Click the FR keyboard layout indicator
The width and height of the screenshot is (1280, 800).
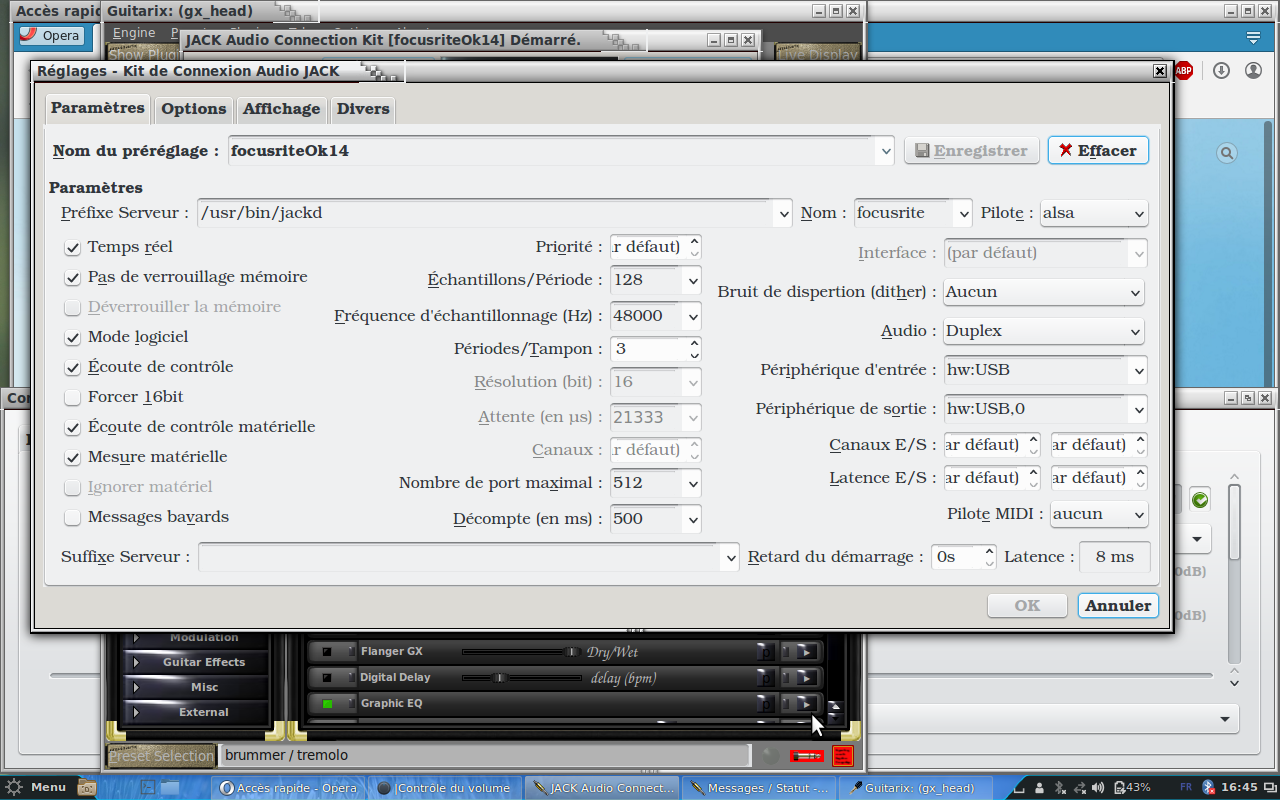point(1186,787)
